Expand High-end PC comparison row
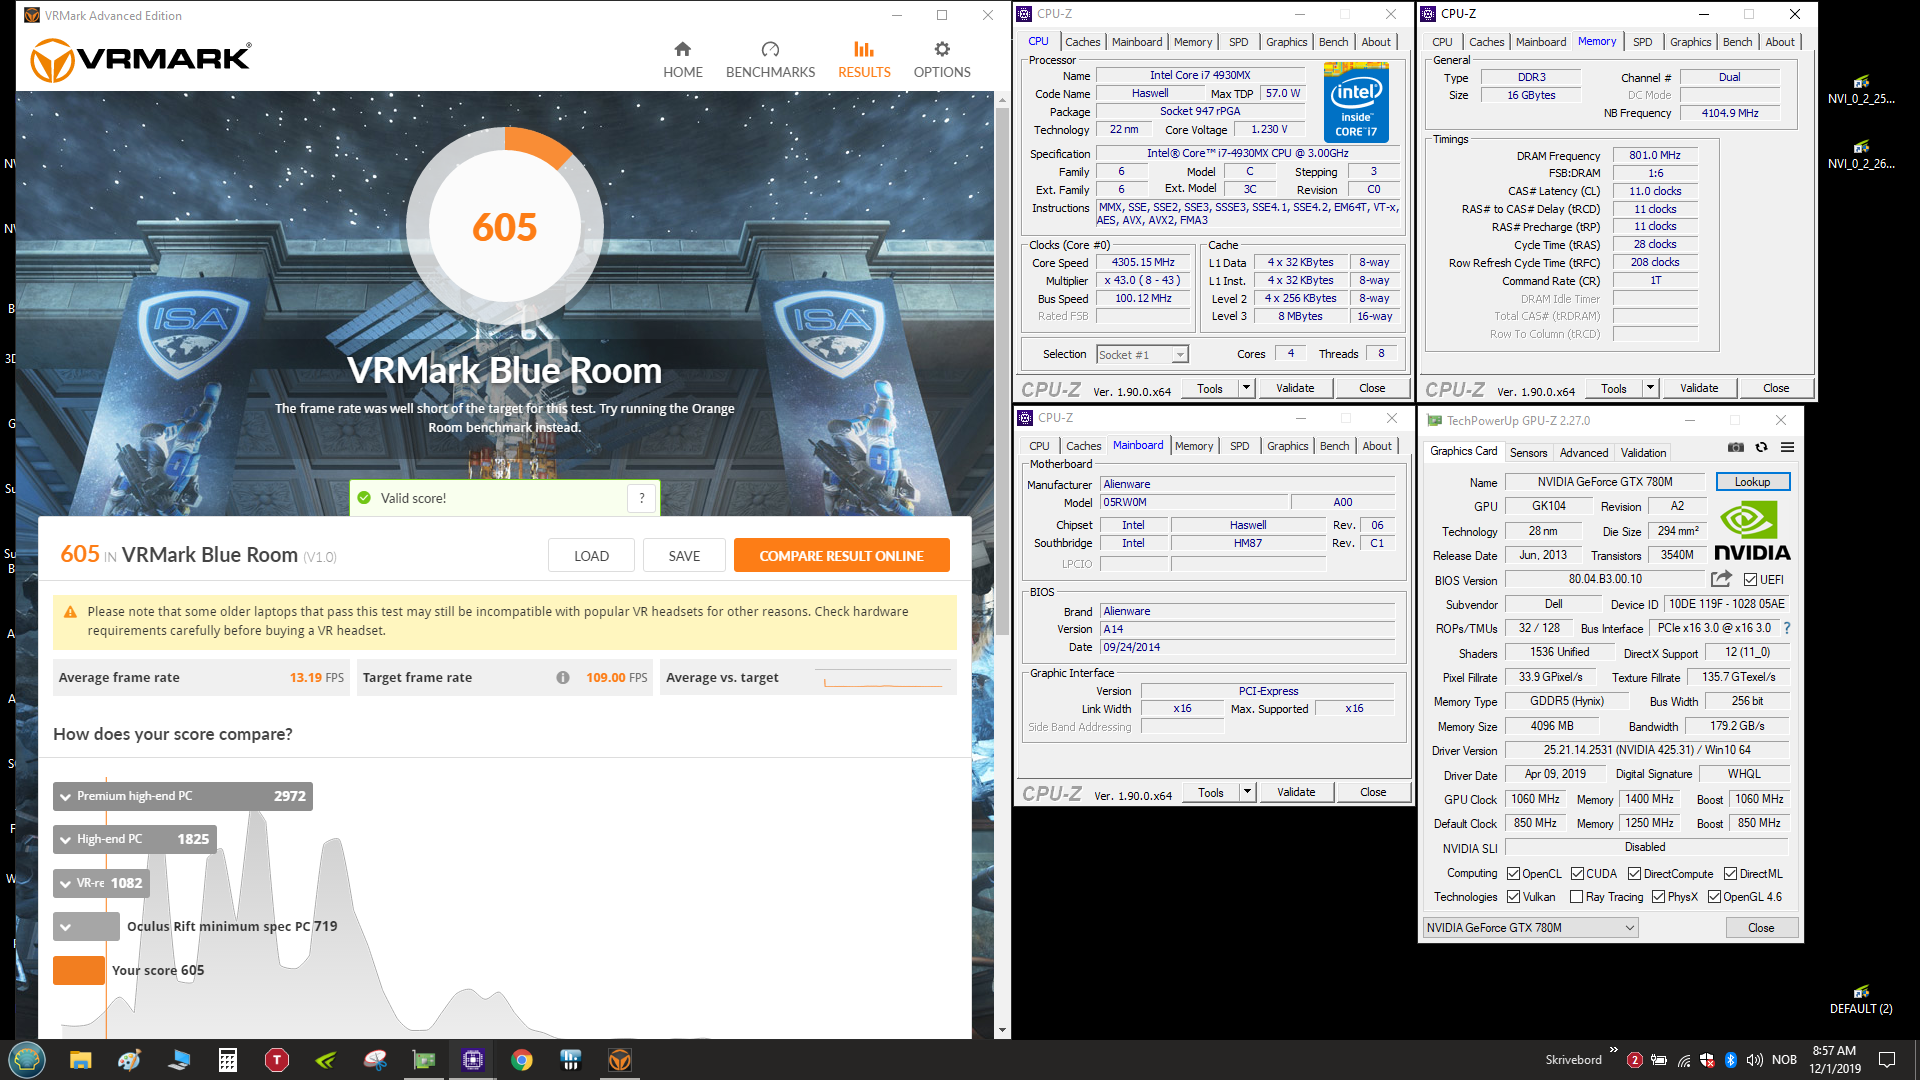 tap(134, 839)
